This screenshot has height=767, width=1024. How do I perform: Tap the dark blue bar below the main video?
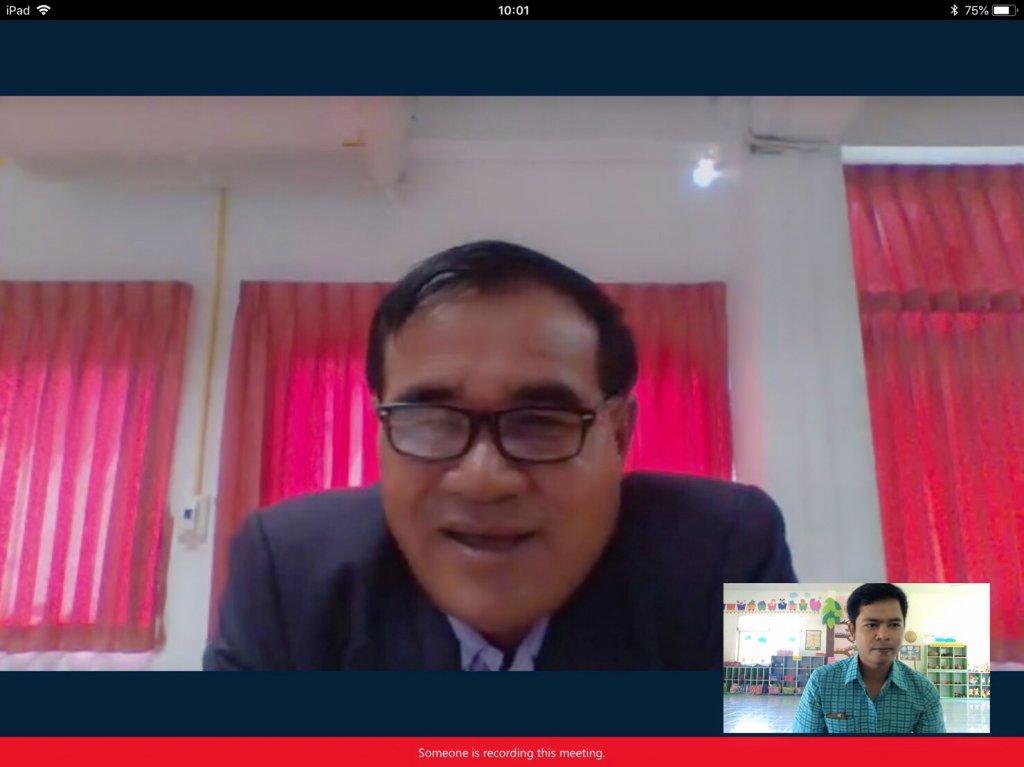tap(360, 703)
